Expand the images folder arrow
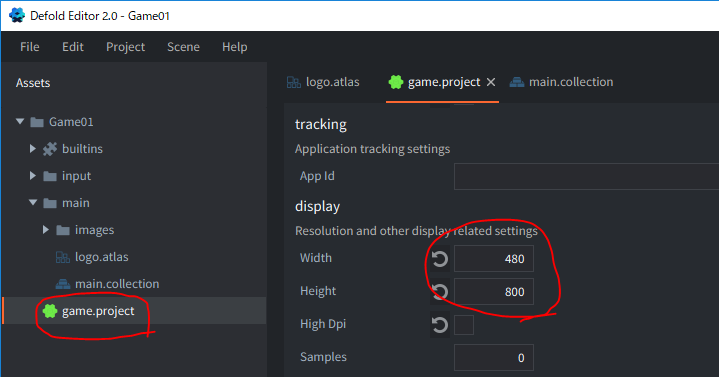The image size is (719, 377). [45, 229]
